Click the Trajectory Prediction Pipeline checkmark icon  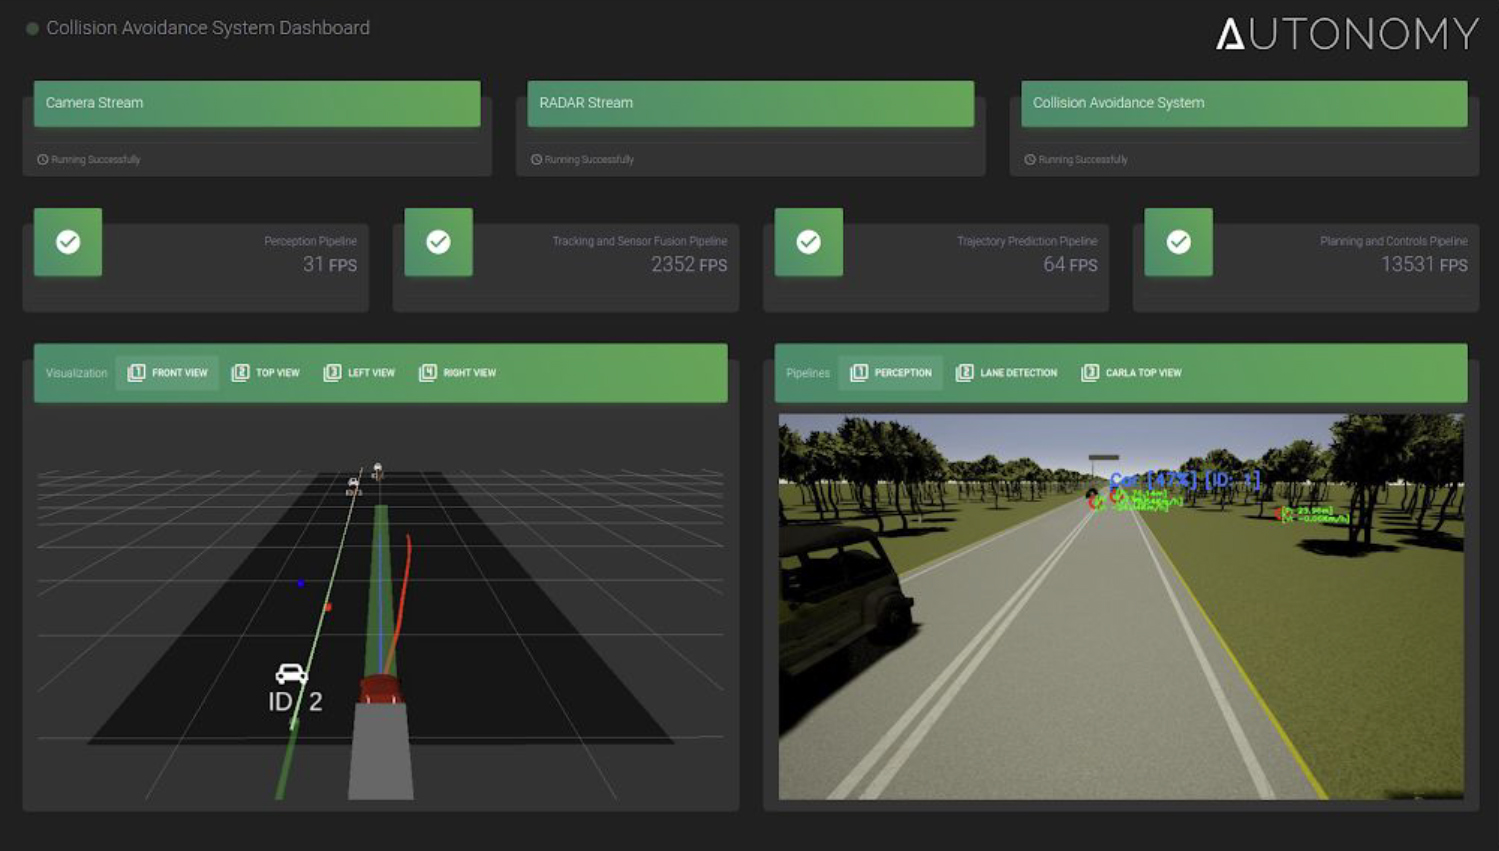click(808, 242)
